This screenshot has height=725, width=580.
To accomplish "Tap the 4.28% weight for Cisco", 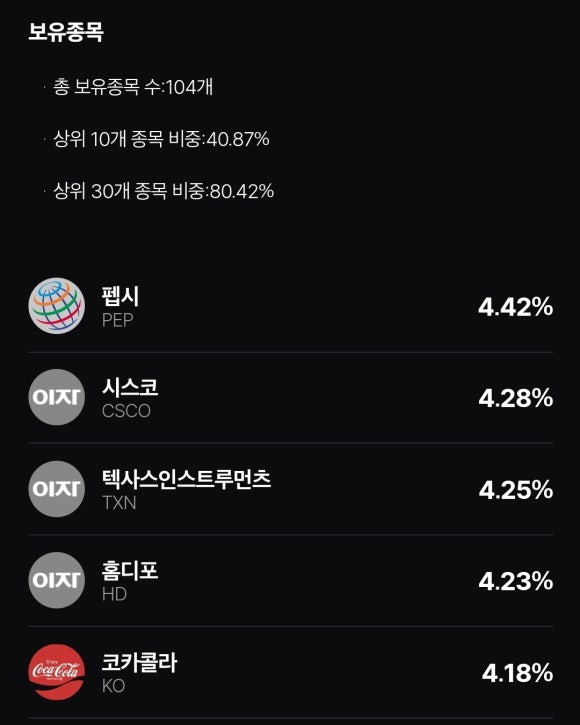I will tap(516, 398).
